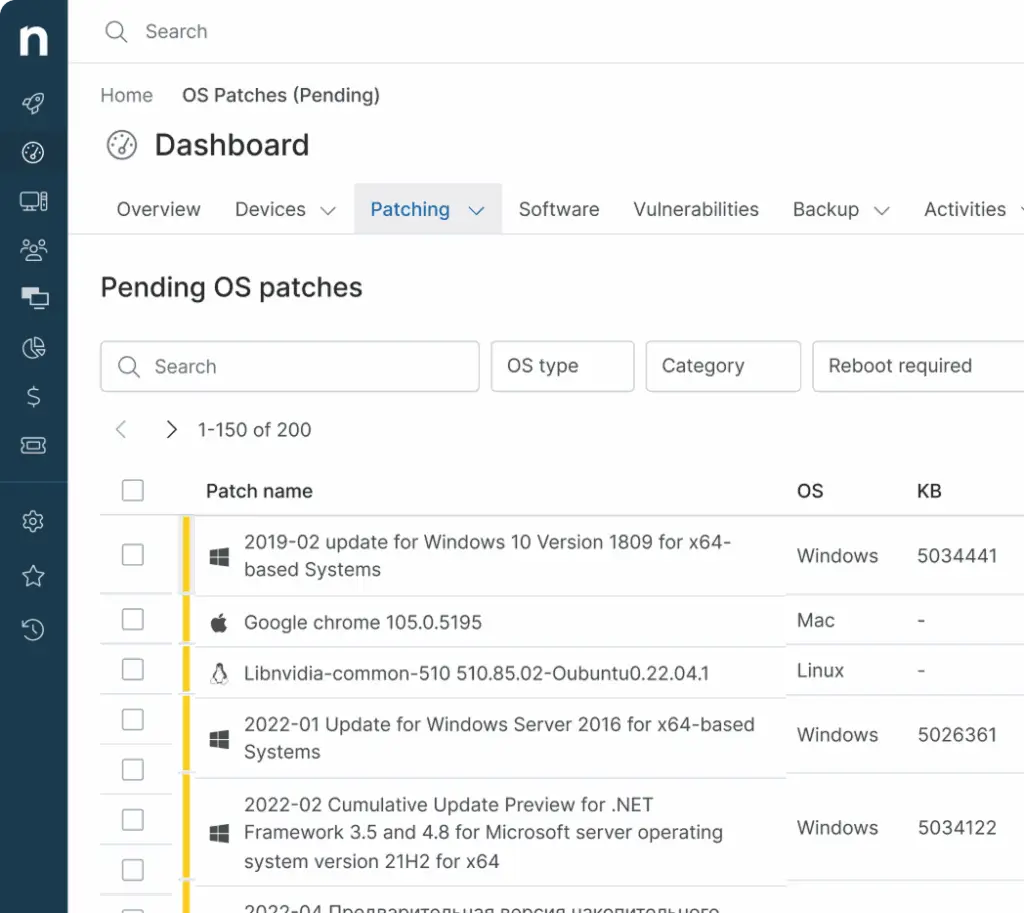Open Libnvidia-common-510 patch entry

(x=477, y=673)
